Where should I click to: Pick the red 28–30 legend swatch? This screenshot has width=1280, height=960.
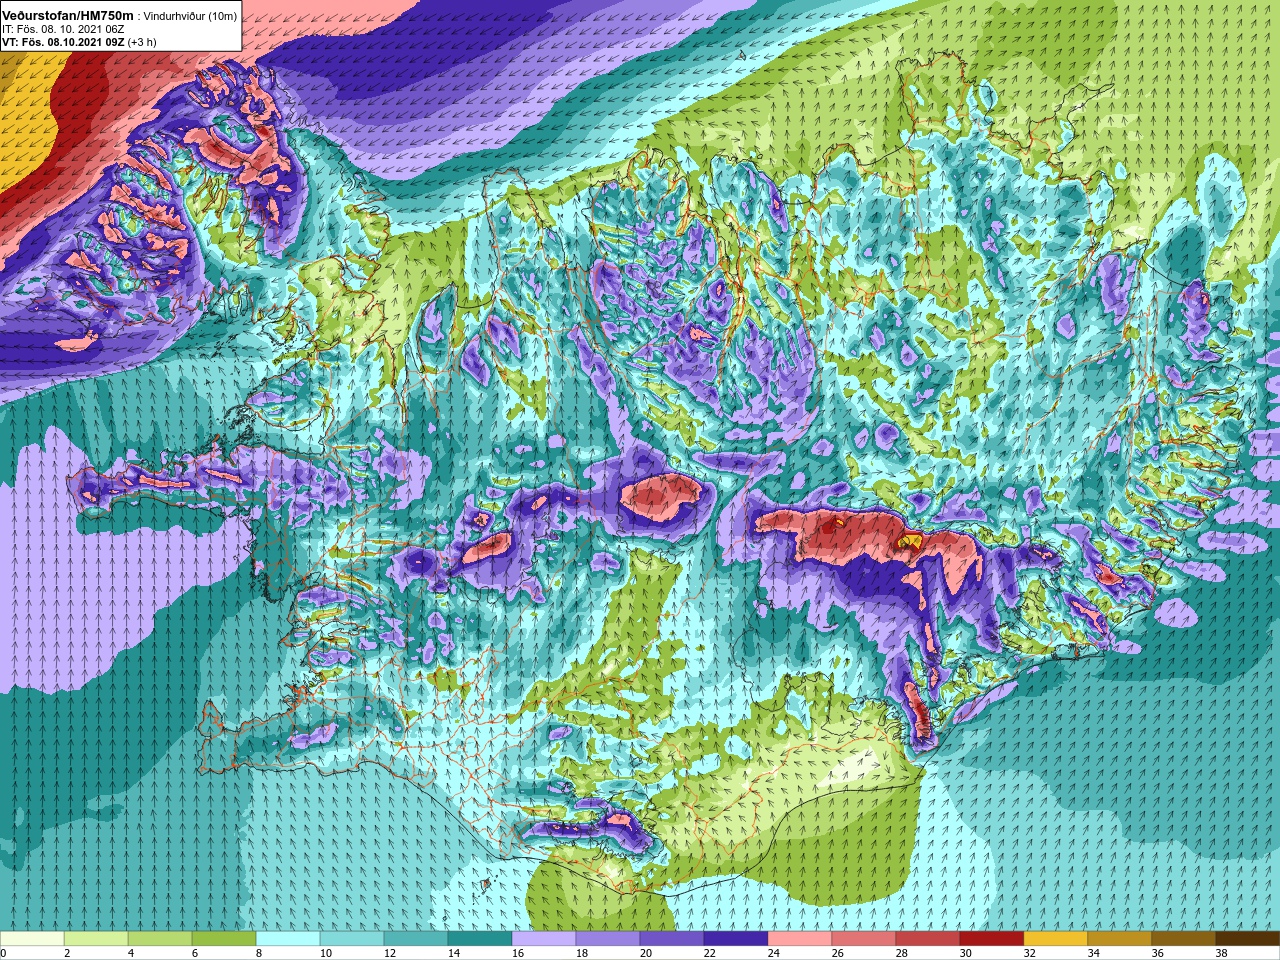tap(928, 939)
